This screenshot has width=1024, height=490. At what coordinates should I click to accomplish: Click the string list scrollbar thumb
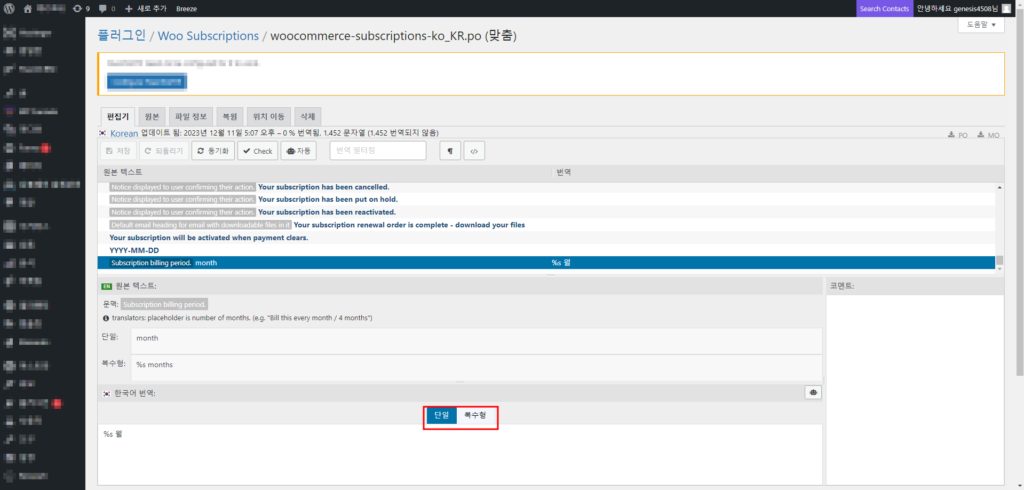click(x=999, y=261)
